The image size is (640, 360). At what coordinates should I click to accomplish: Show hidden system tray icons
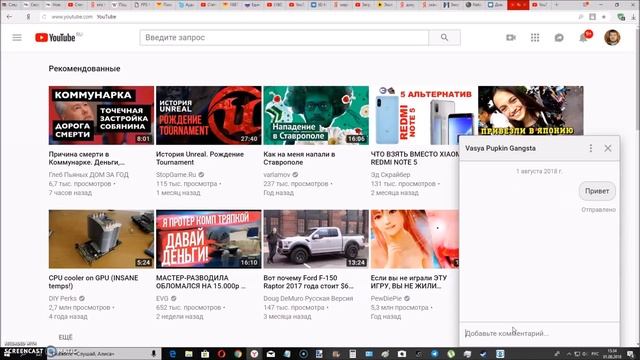pyautogui.click(x=569, y=354)
